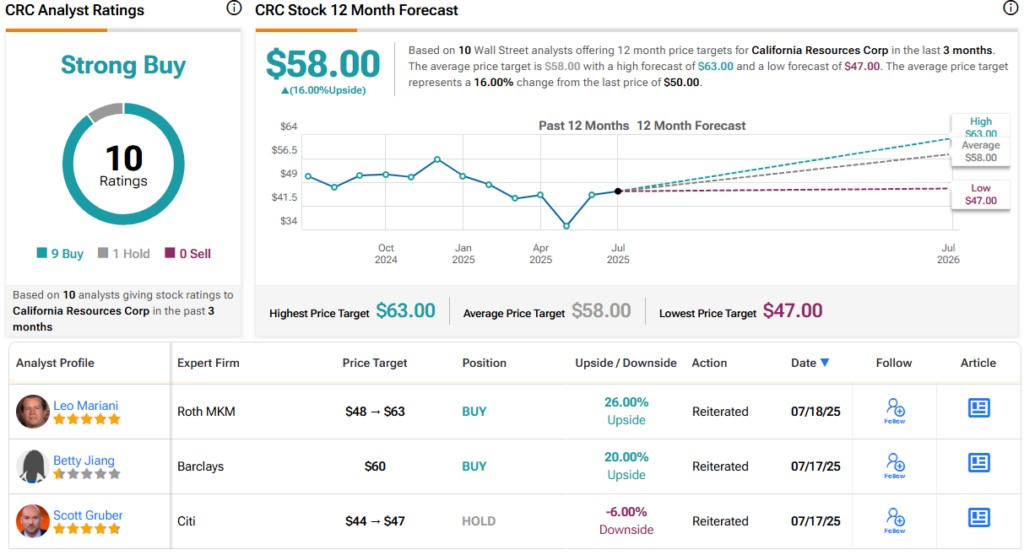This screenshot has height=555, width=1024.
Task: Click Scott Gruber's profile photo
Action: tap(33, 521)
